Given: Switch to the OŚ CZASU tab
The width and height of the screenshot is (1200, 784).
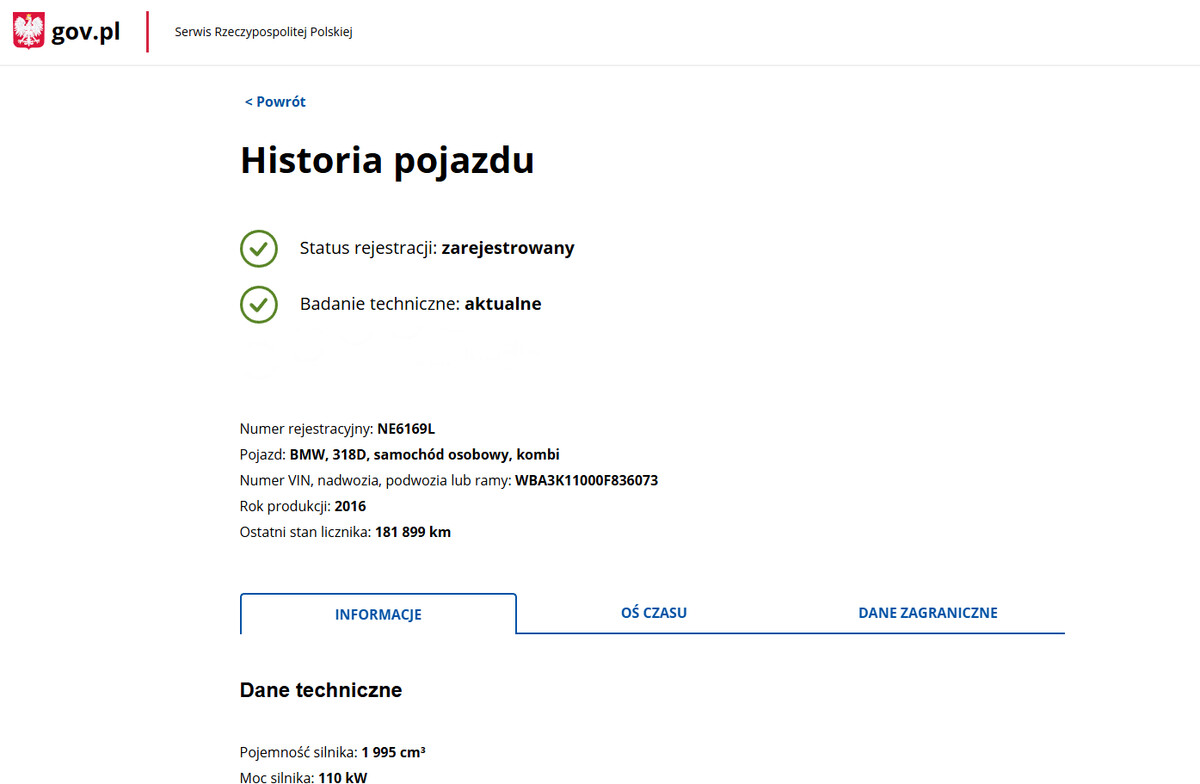Looking at the screenshot, I should pyautogui.click(x=653, y=613).
